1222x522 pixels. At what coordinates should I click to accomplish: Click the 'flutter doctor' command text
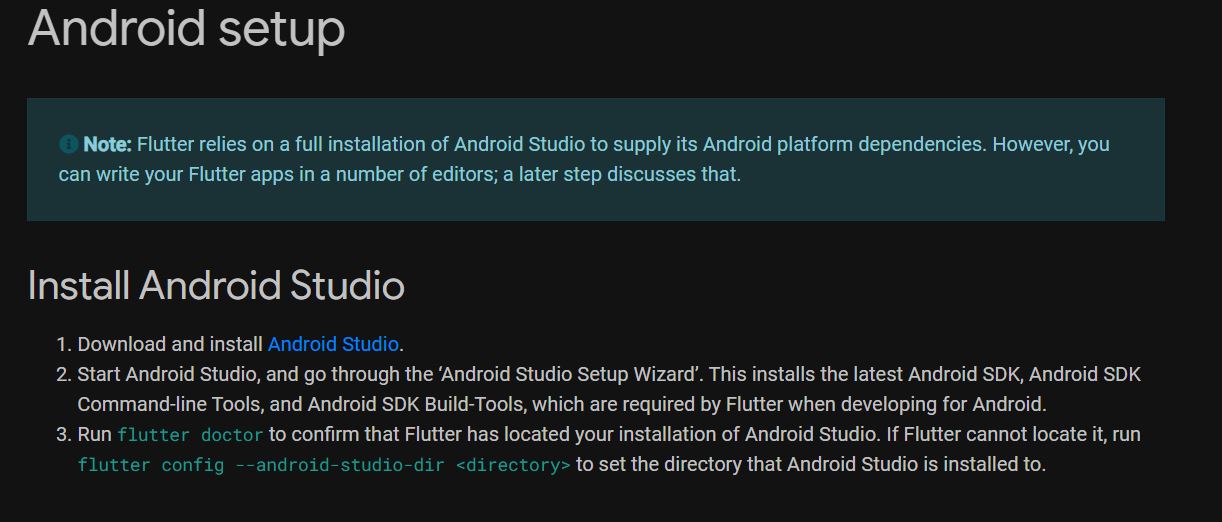pos(190,435)
